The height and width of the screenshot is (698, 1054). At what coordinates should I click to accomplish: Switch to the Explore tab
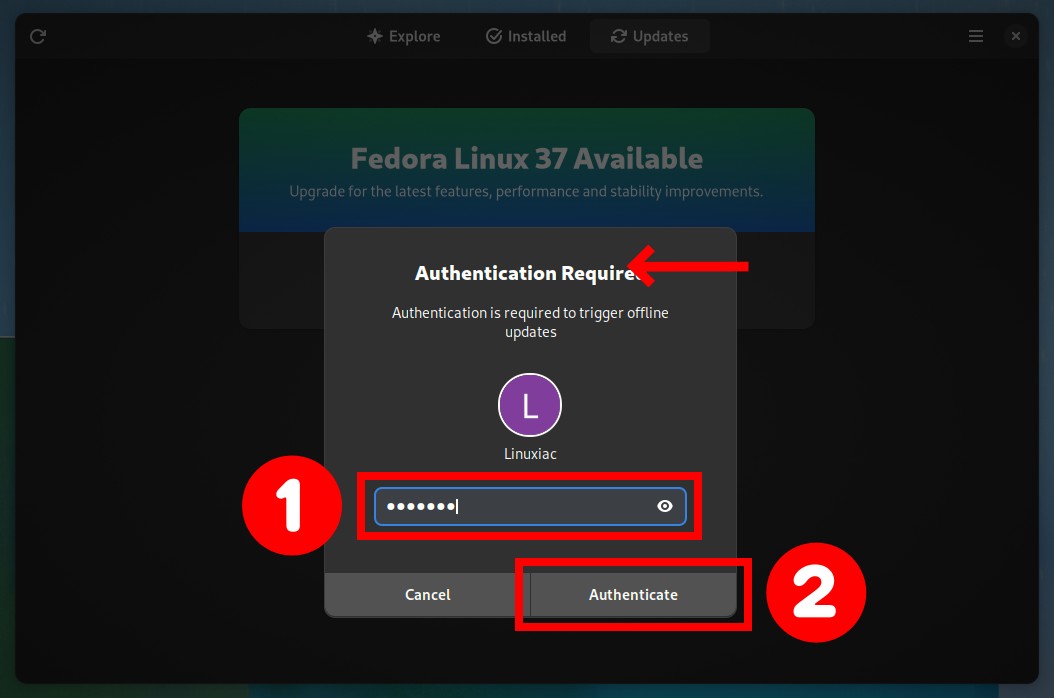404,36
